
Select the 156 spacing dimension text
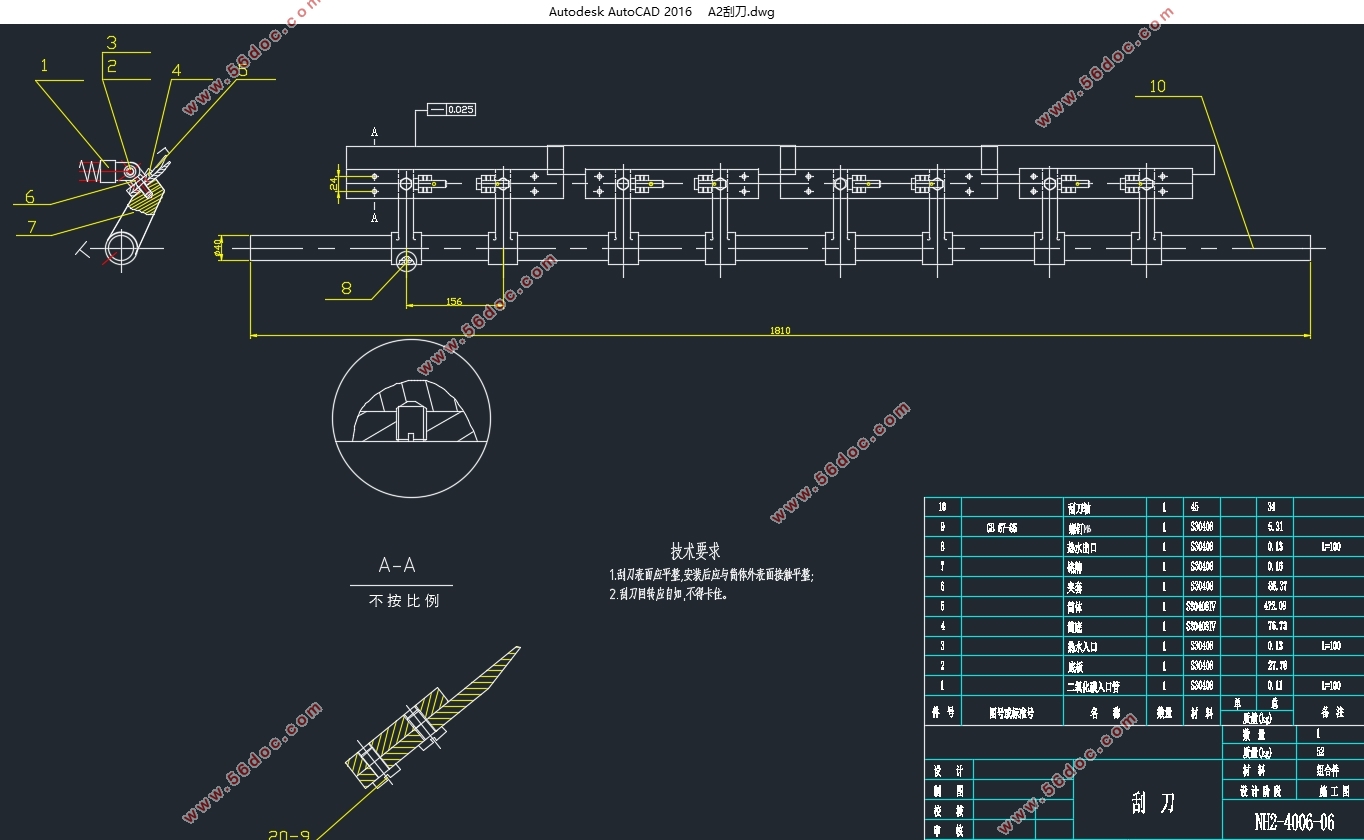point(454,301)
